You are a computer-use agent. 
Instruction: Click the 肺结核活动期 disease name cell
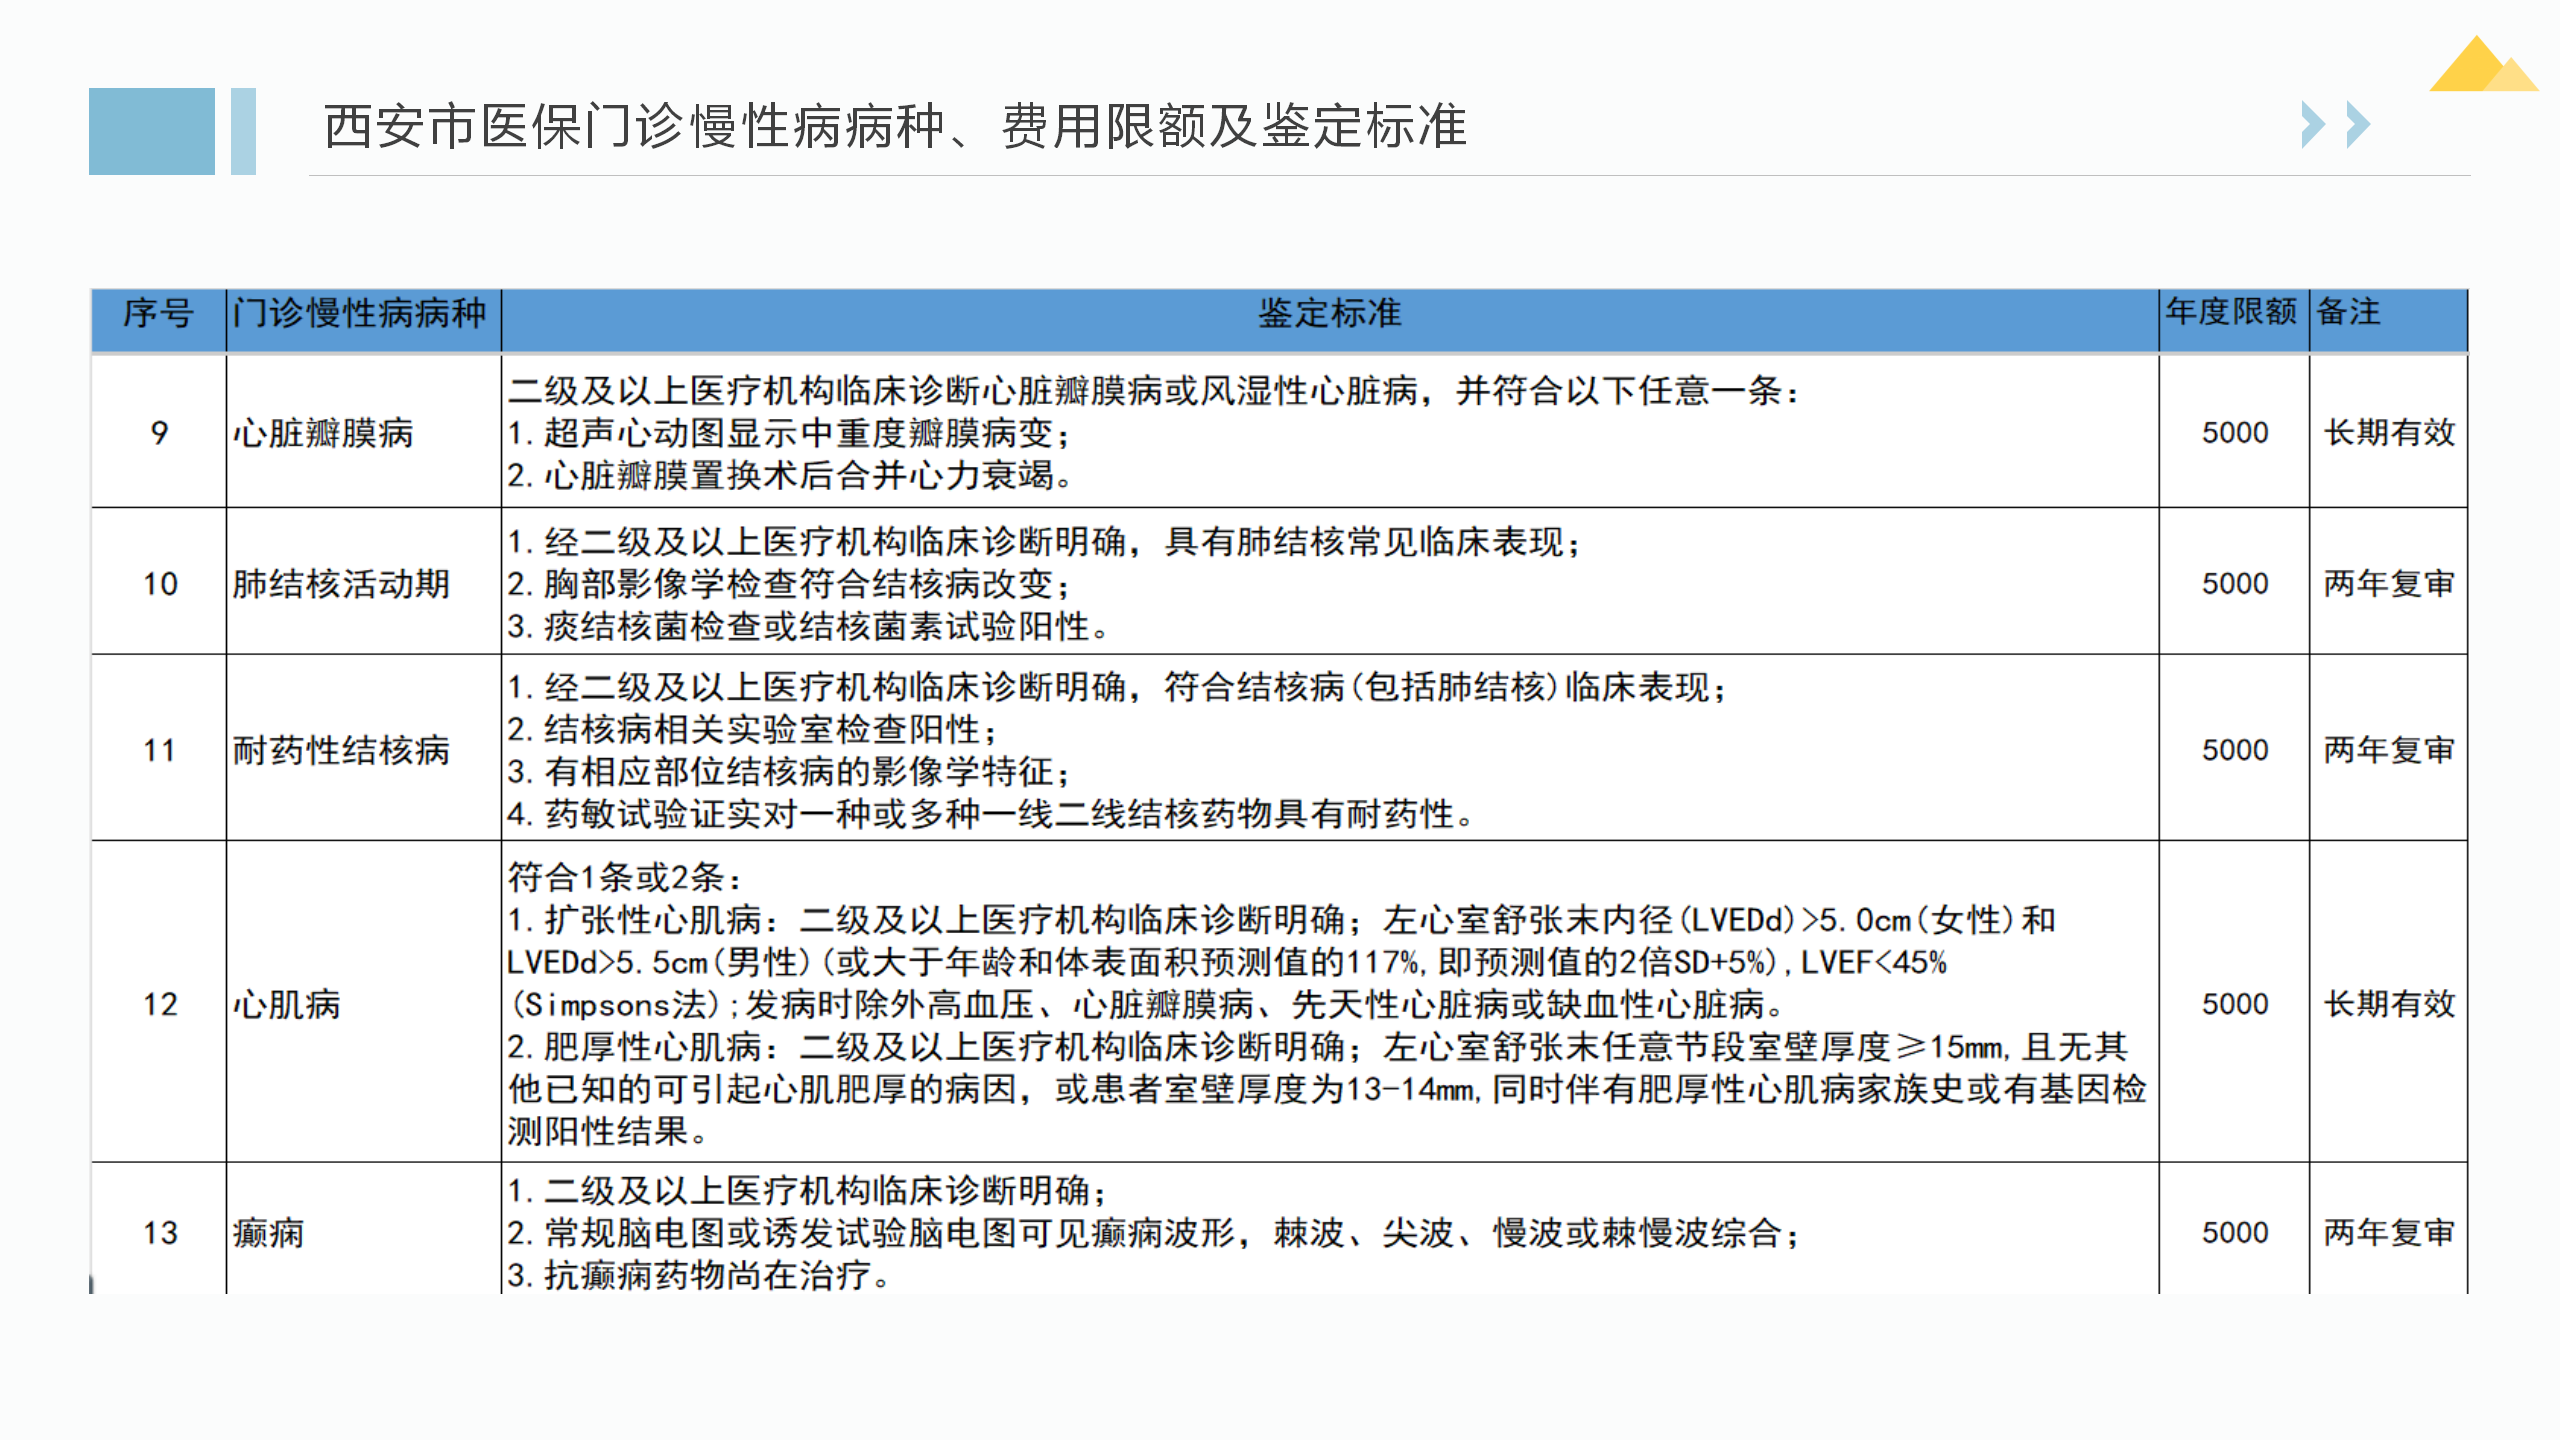341,583
